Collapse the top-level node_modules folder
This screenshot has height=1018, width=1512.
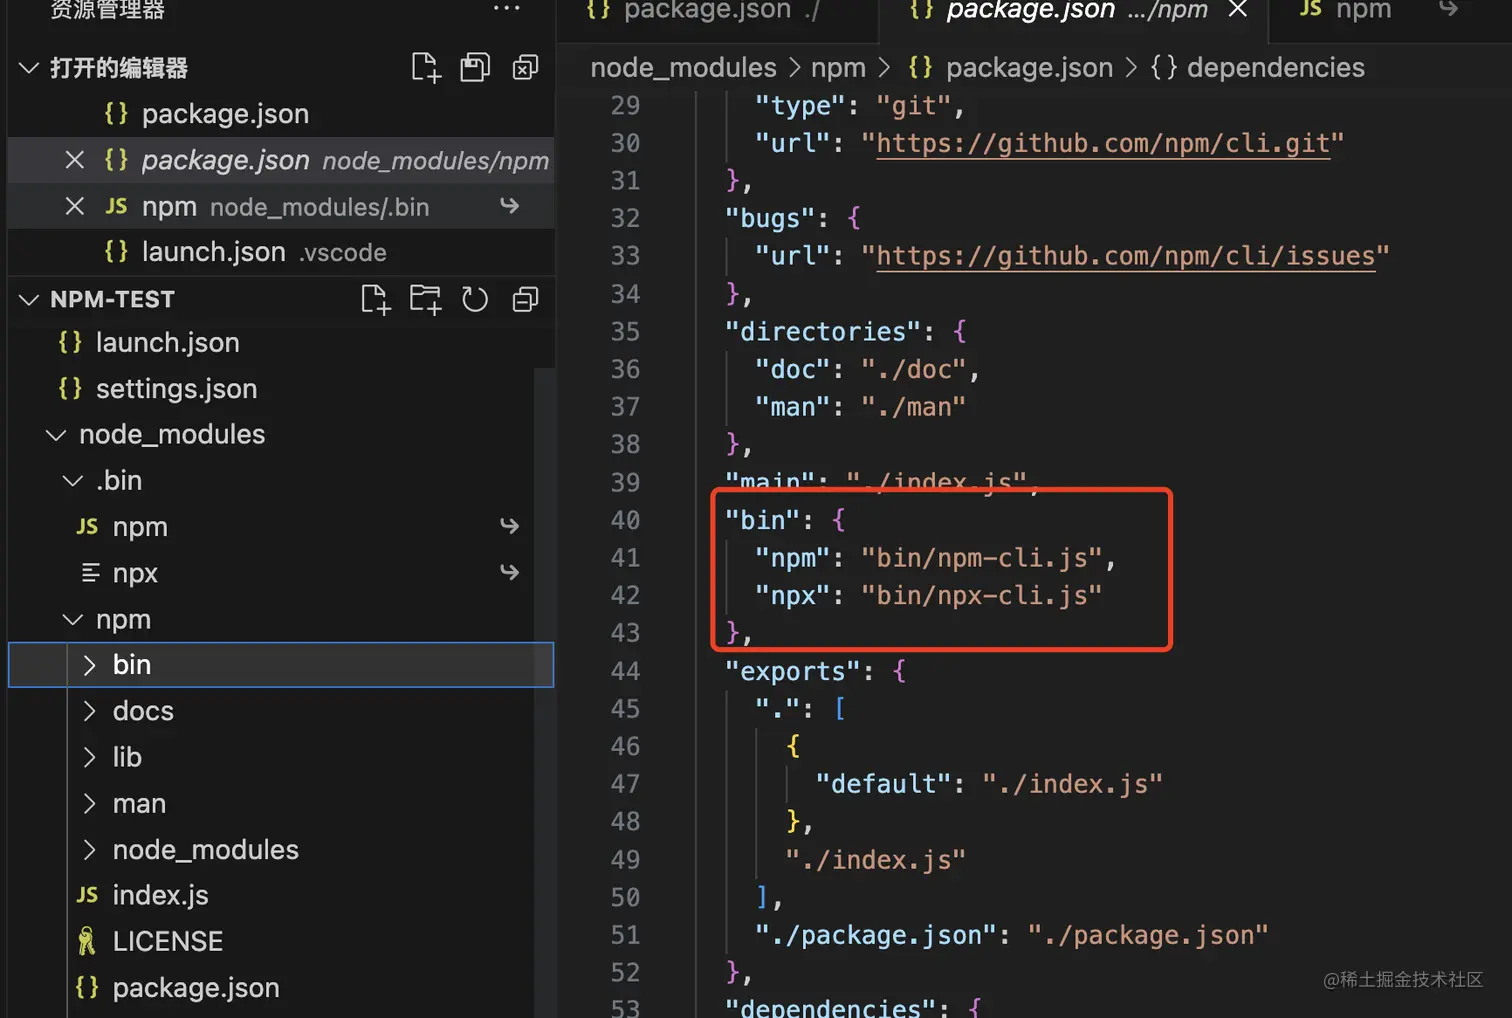(56, 435)
